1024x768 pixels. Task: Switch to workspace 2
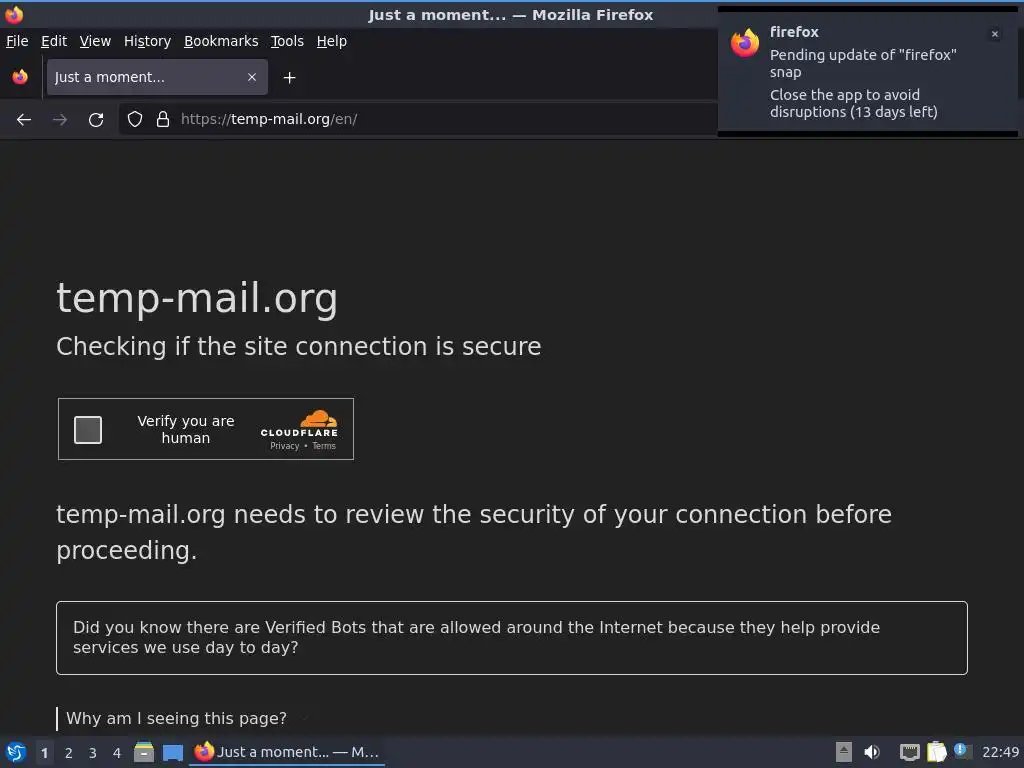click(x=69, y=753)
